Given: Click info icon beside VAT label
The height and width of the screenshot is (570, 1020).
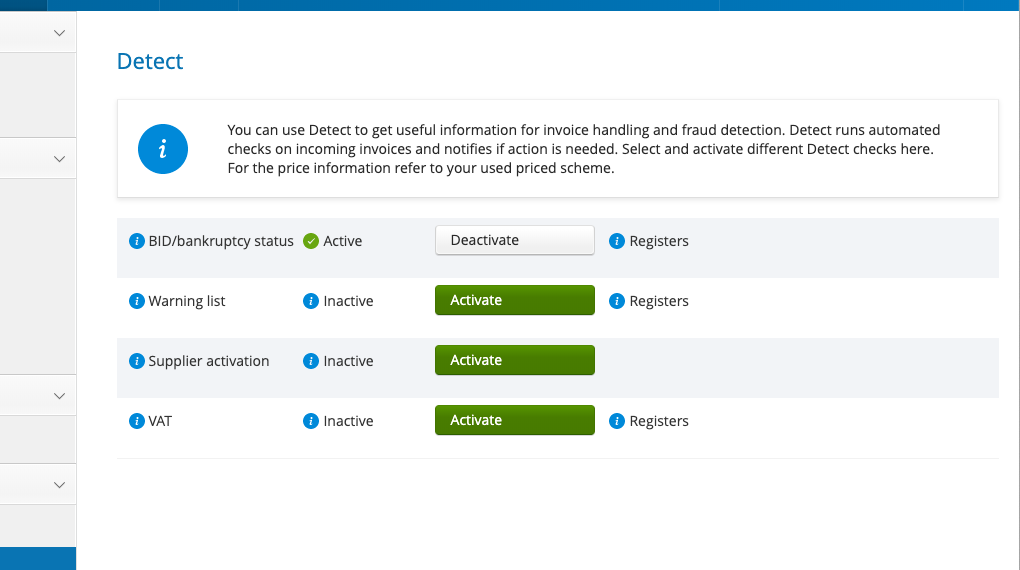Looking at the screenshot, I should [137, 421].
